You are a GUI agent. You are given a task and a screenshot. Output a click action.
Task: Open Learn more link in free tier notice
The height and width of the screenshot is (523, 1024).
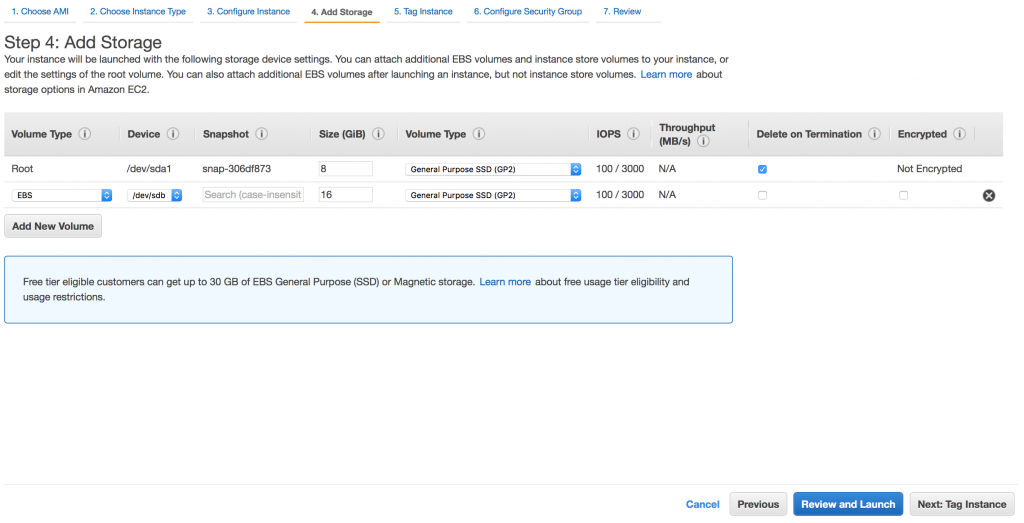pyautogui.click(x=505, y=282)
